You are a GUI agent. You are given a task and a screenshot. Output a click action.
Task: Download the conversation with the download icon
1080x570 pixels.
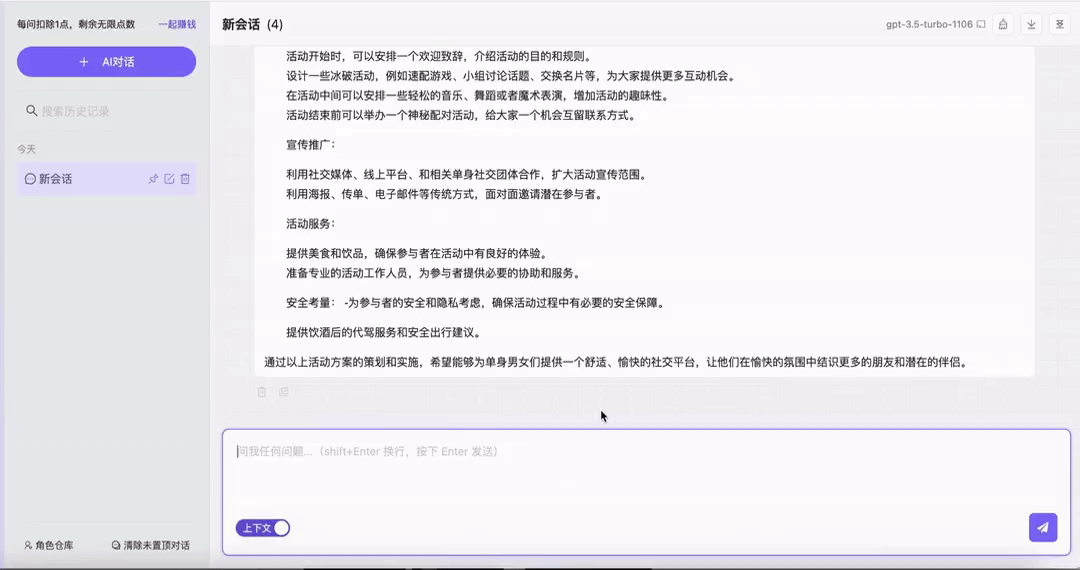click(1031, 24)
